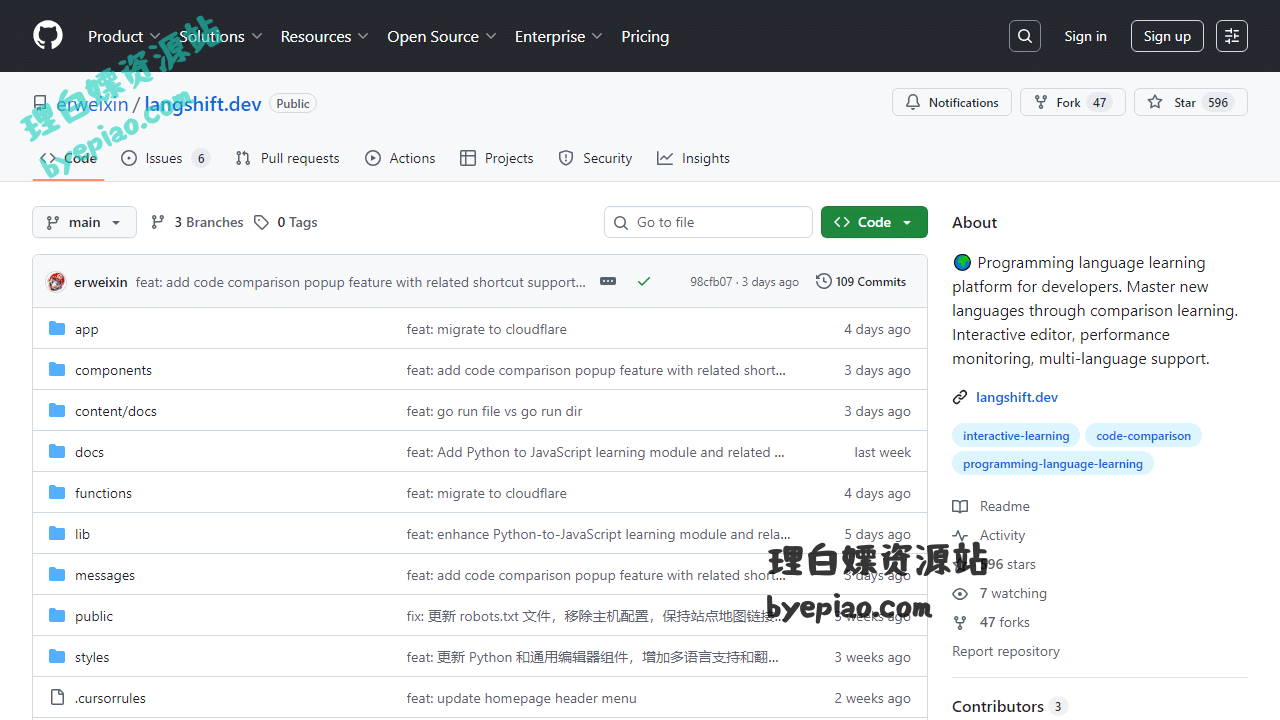Expand the Enterprise menu

[559, 36]
